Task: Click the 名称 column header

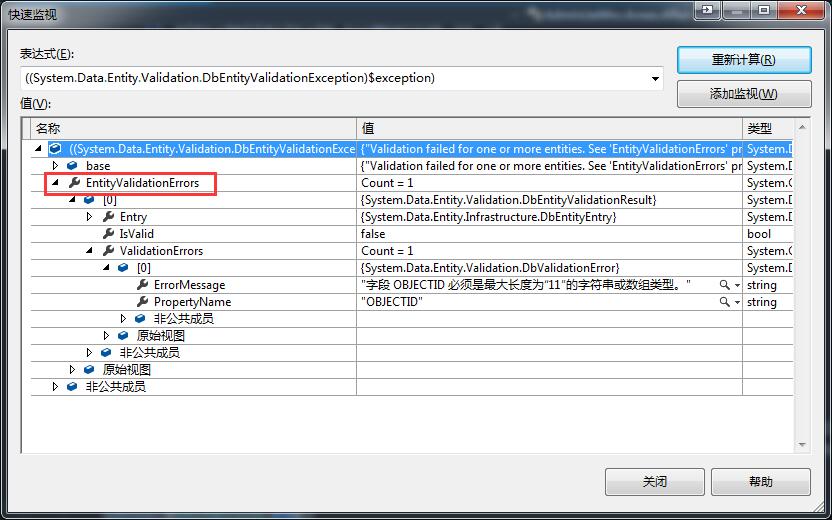Action: pyautogui.click(x=194, y=128)
